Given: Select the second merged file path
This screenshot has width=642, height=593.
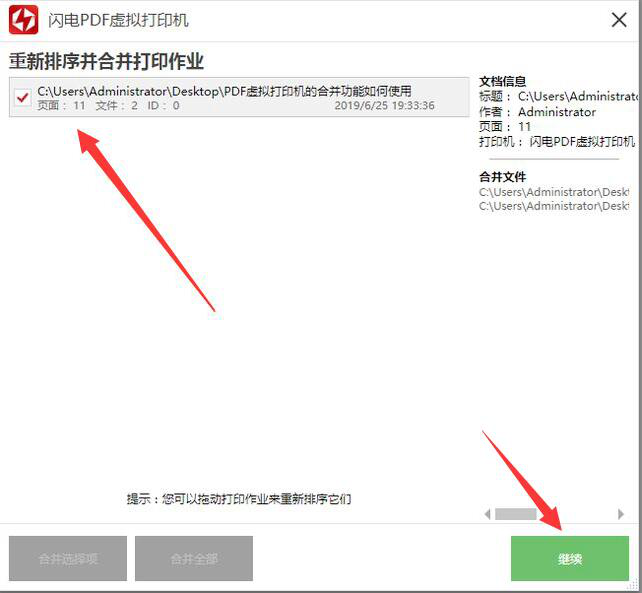Looking at the screenshot, I should 554,206.
